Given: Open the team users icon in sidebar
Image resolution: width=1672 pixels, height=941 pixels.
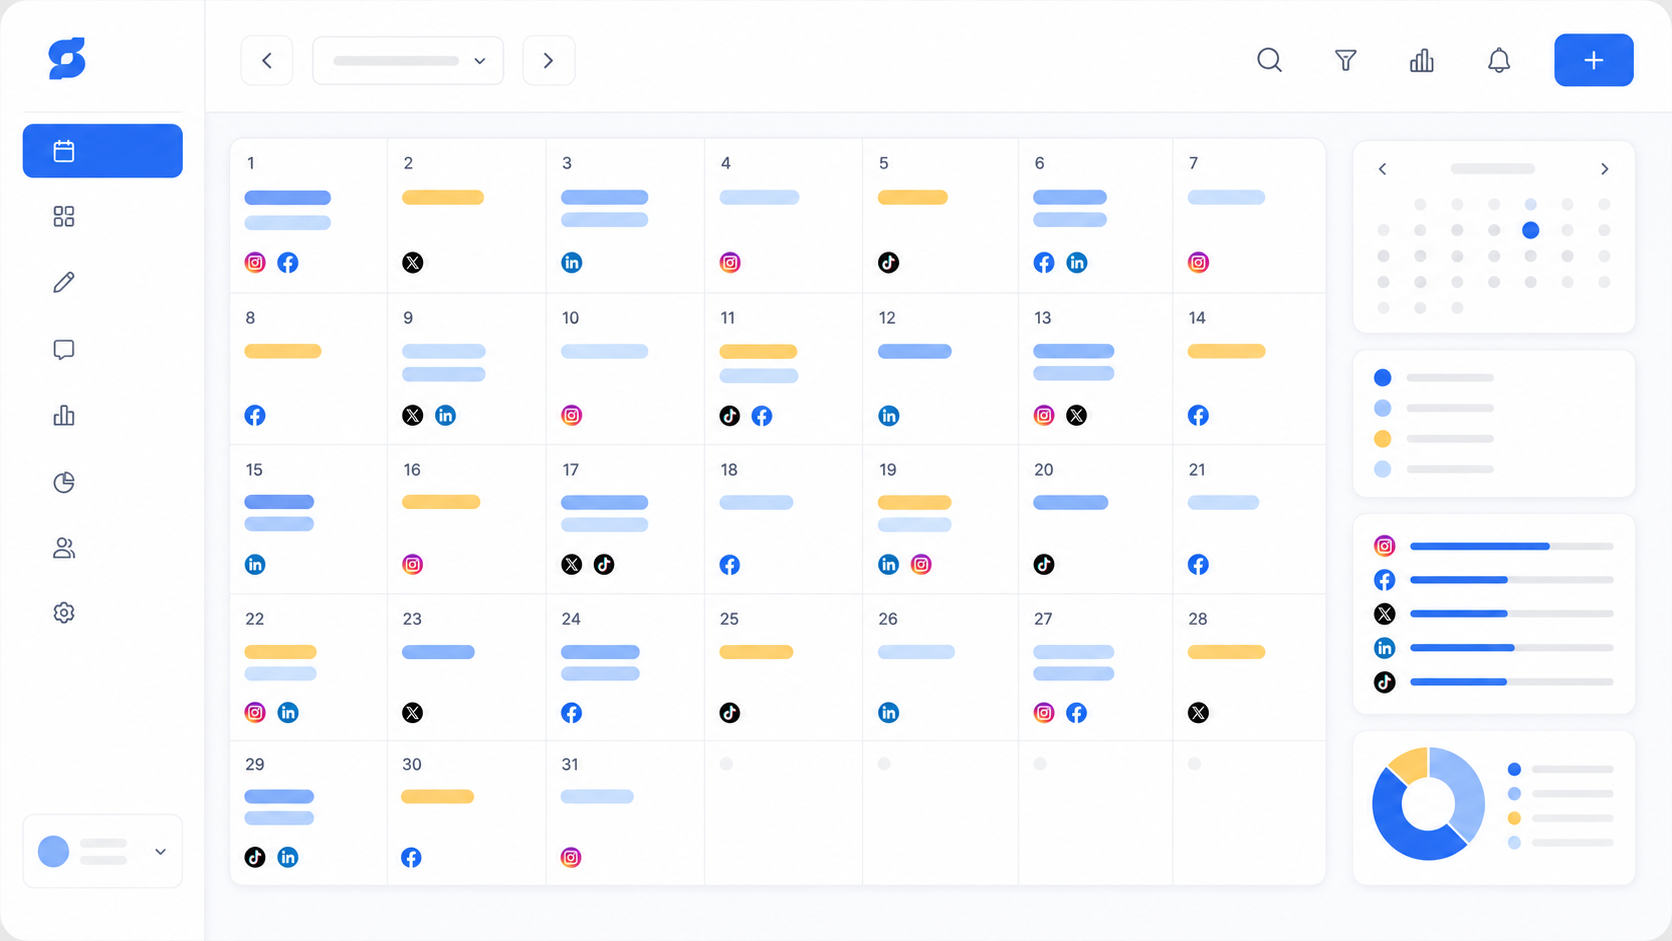Looking at the screenshot, I should (x=64, y=548).
